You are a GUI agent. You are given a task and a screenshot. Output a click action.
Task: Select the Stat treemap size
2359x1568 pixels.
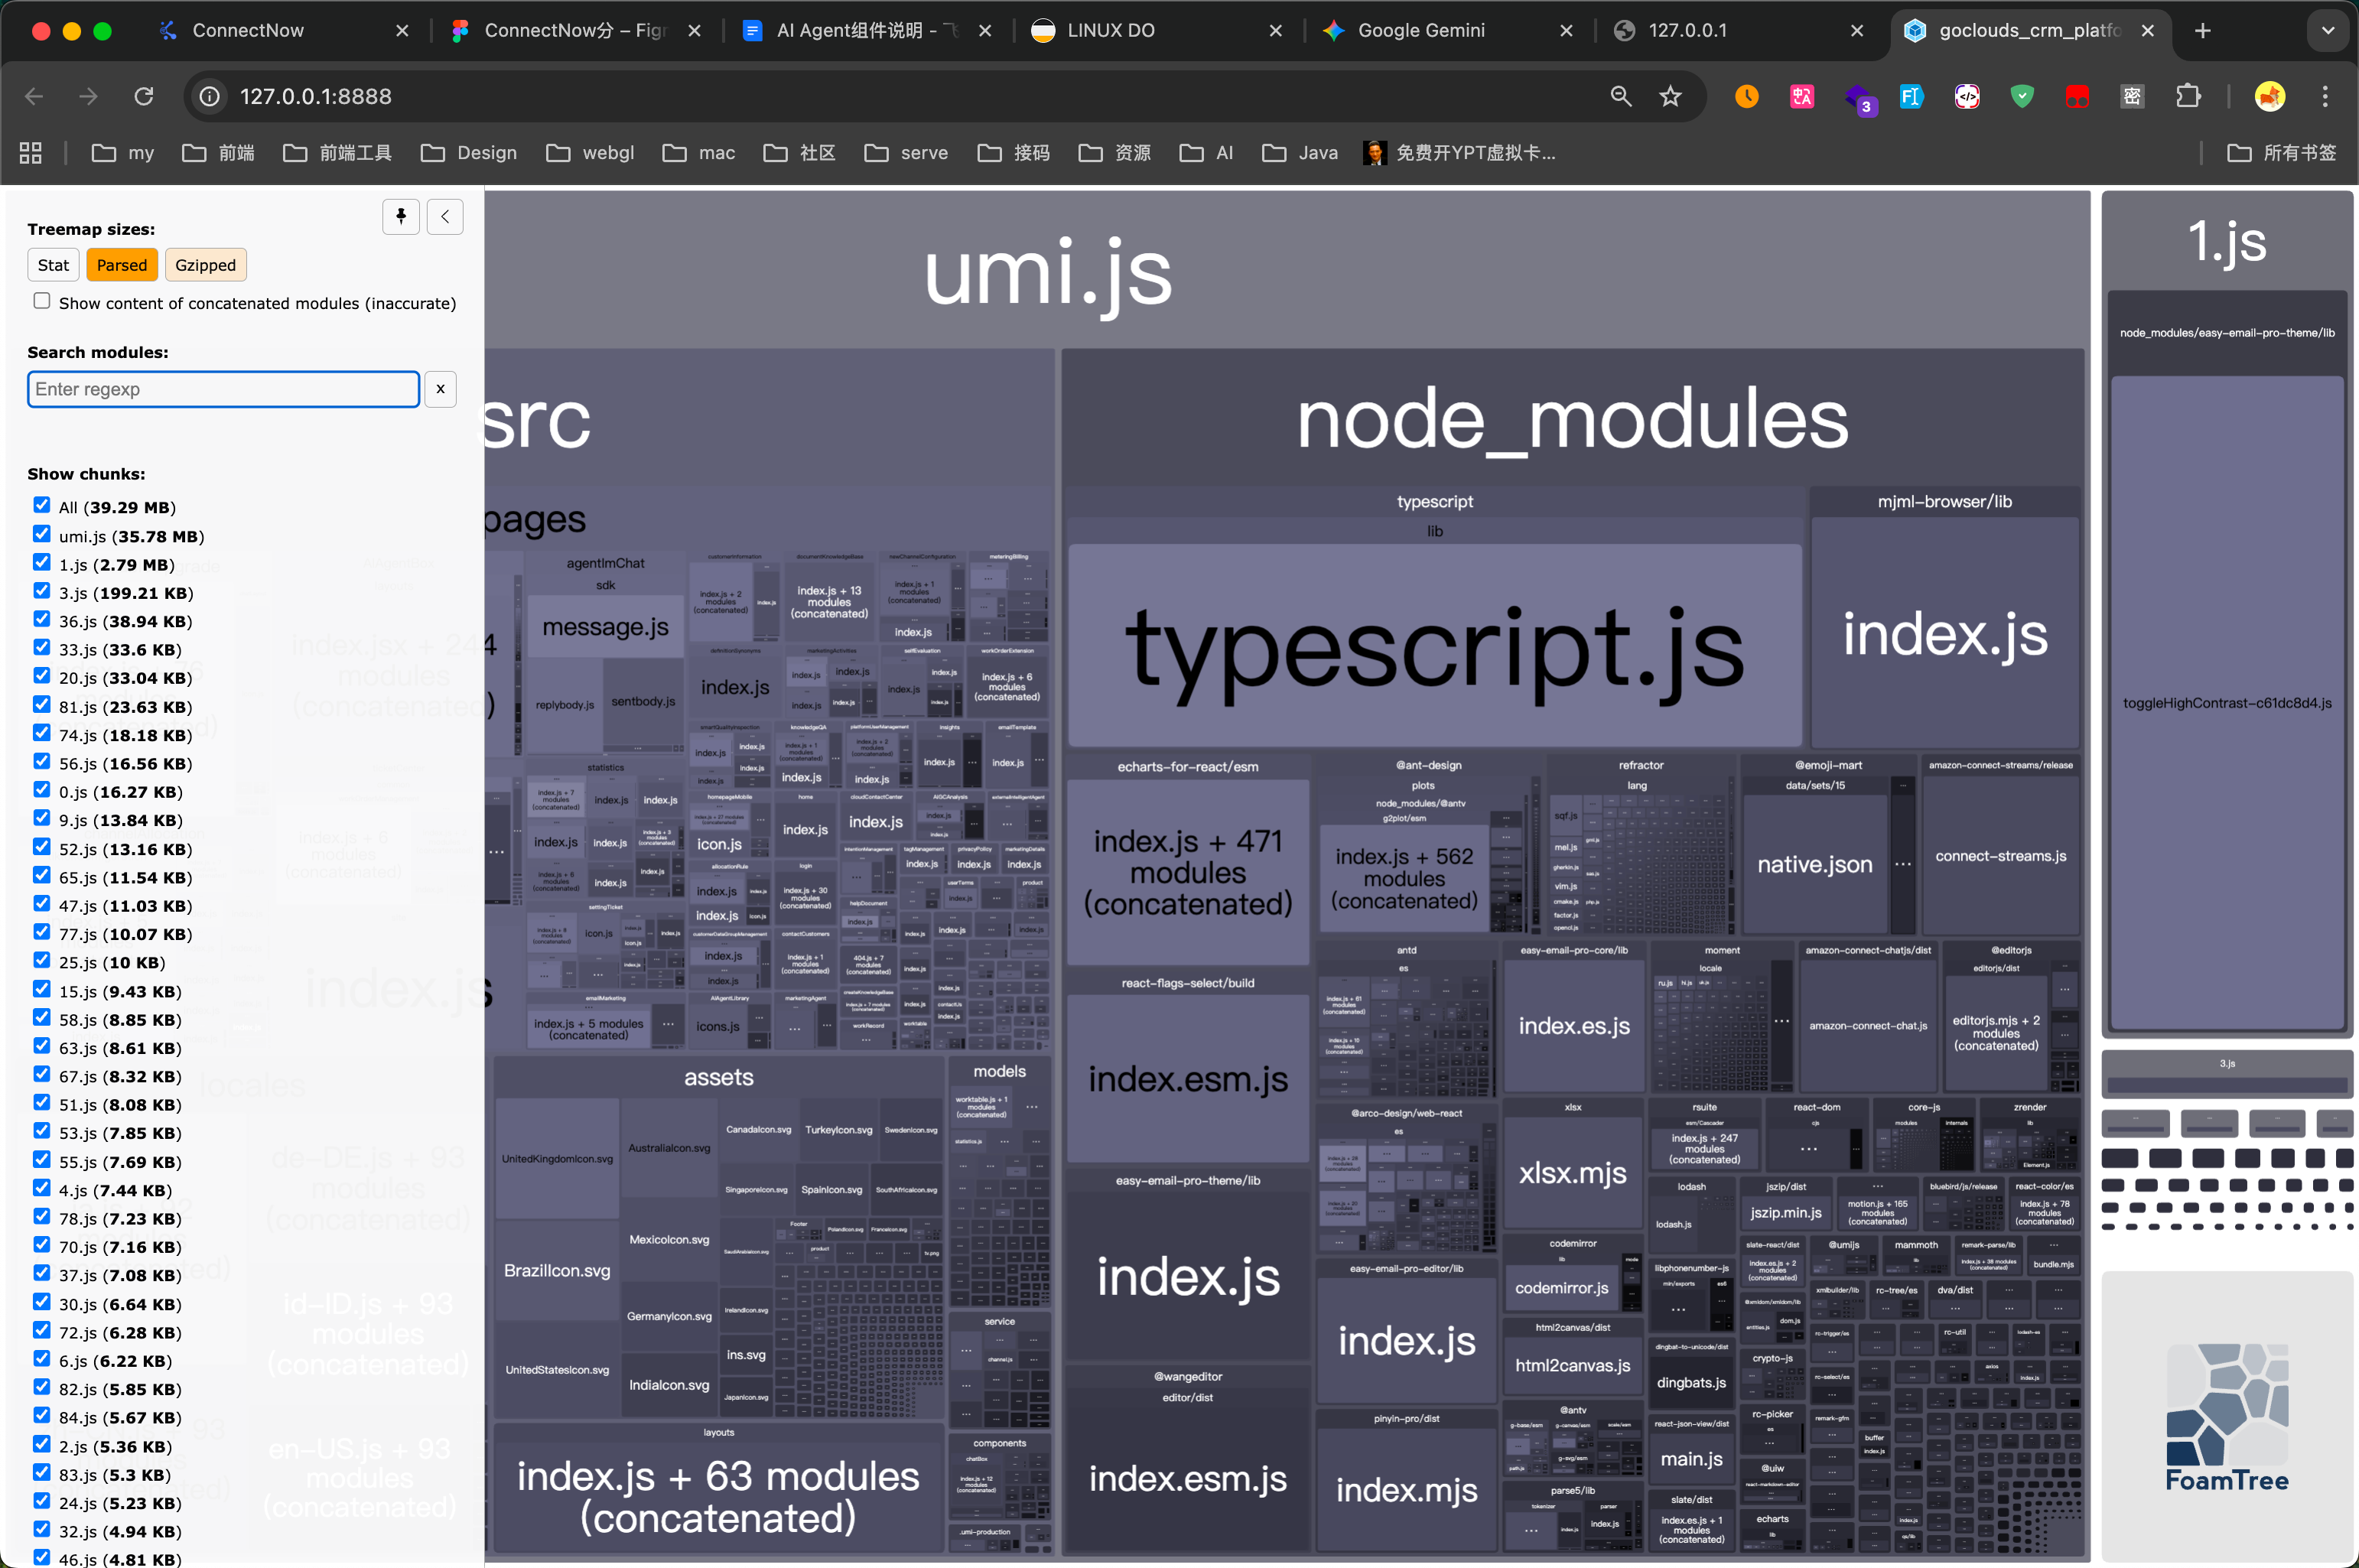tap(53, 265)
